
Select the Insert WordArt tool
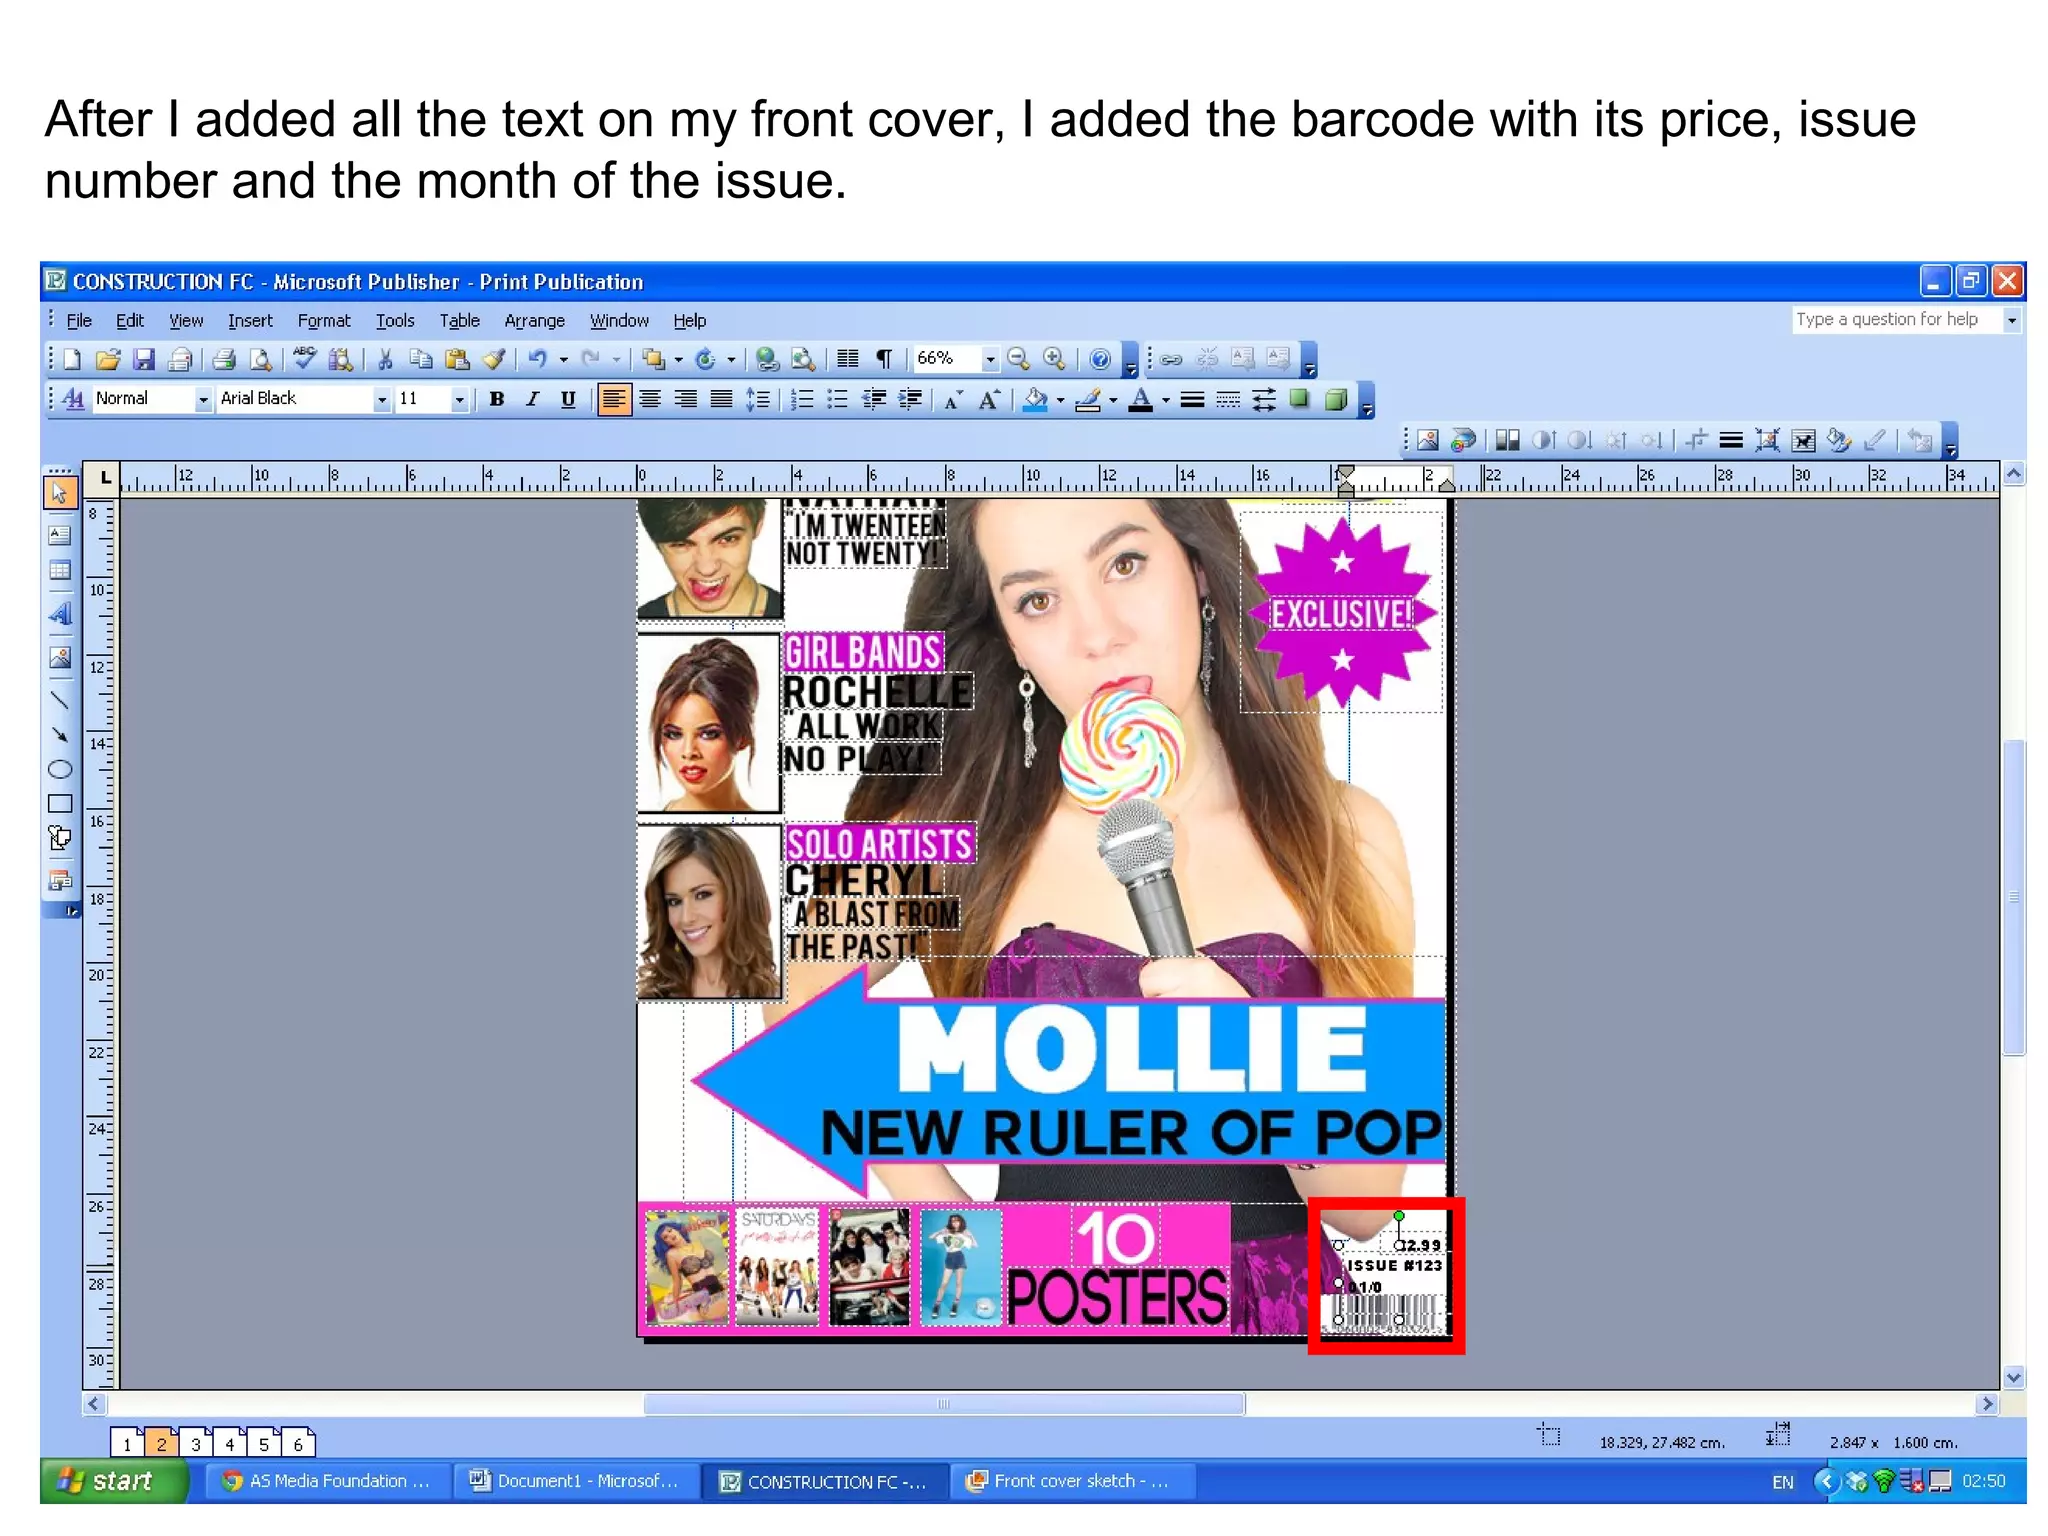60,613
